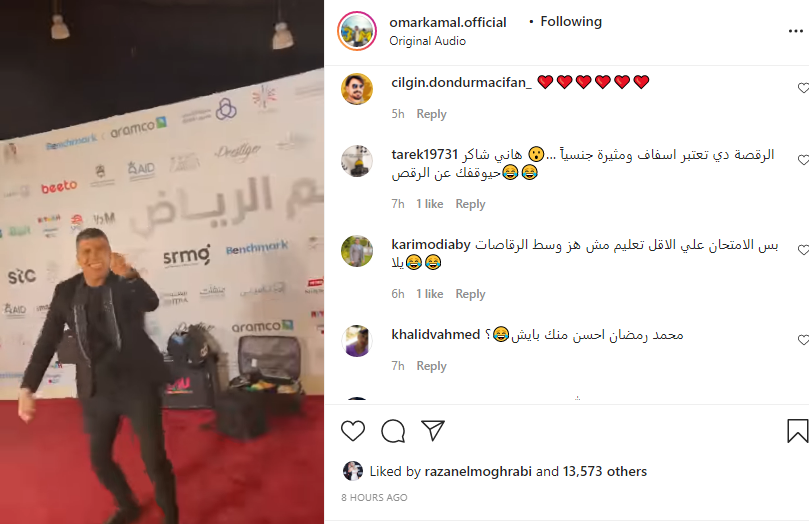
Task: Save the post with the bookmark icon
Action: [x=797, y=431]
